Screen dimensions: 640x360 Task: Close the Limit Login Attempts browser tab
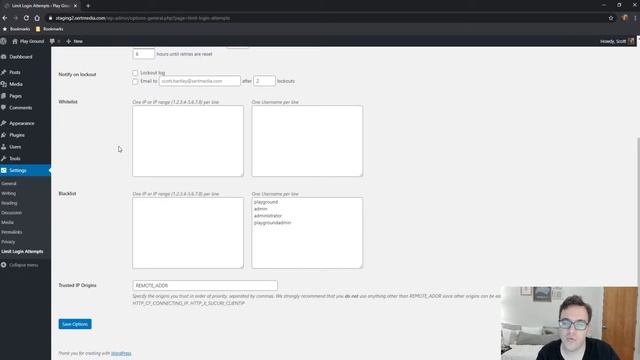coord(75,6)
